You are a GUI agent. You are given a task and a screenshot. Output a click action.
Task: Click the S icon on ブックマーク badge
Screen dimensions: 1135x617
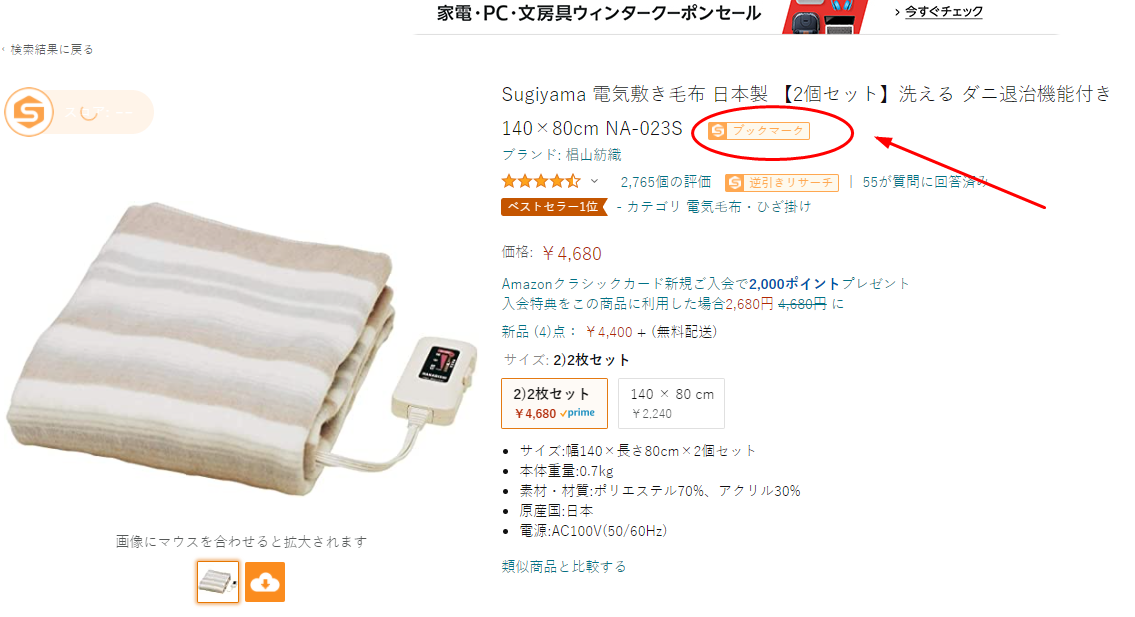point(717,131)
